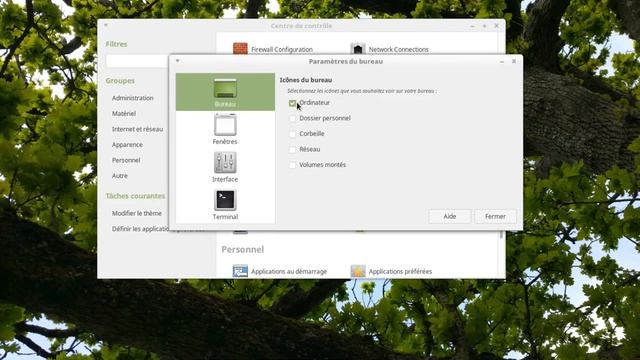Image resolution: width=640 pixels, height=360 pixels.
Task: Enable the Volumes montés desktop icon
Action: click(x=292, y=165)
